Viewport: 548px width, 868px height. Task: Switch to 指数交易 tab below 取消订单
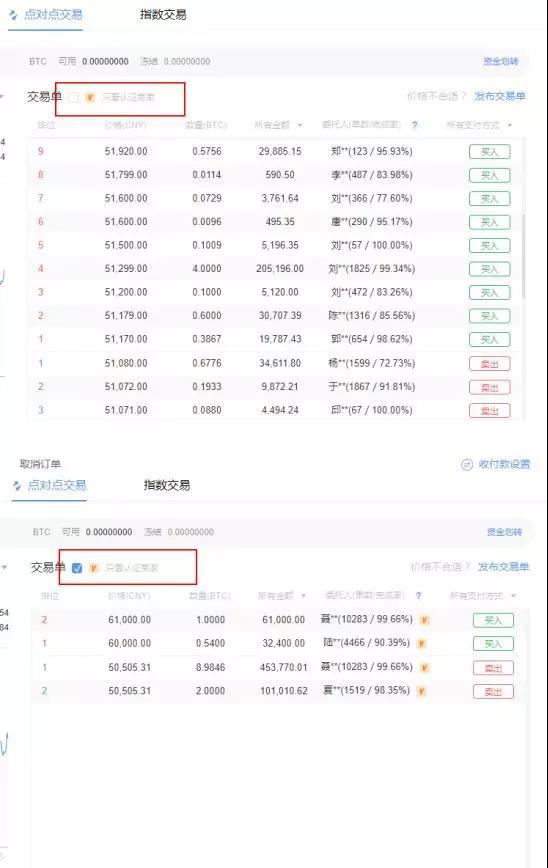[167, 485]
